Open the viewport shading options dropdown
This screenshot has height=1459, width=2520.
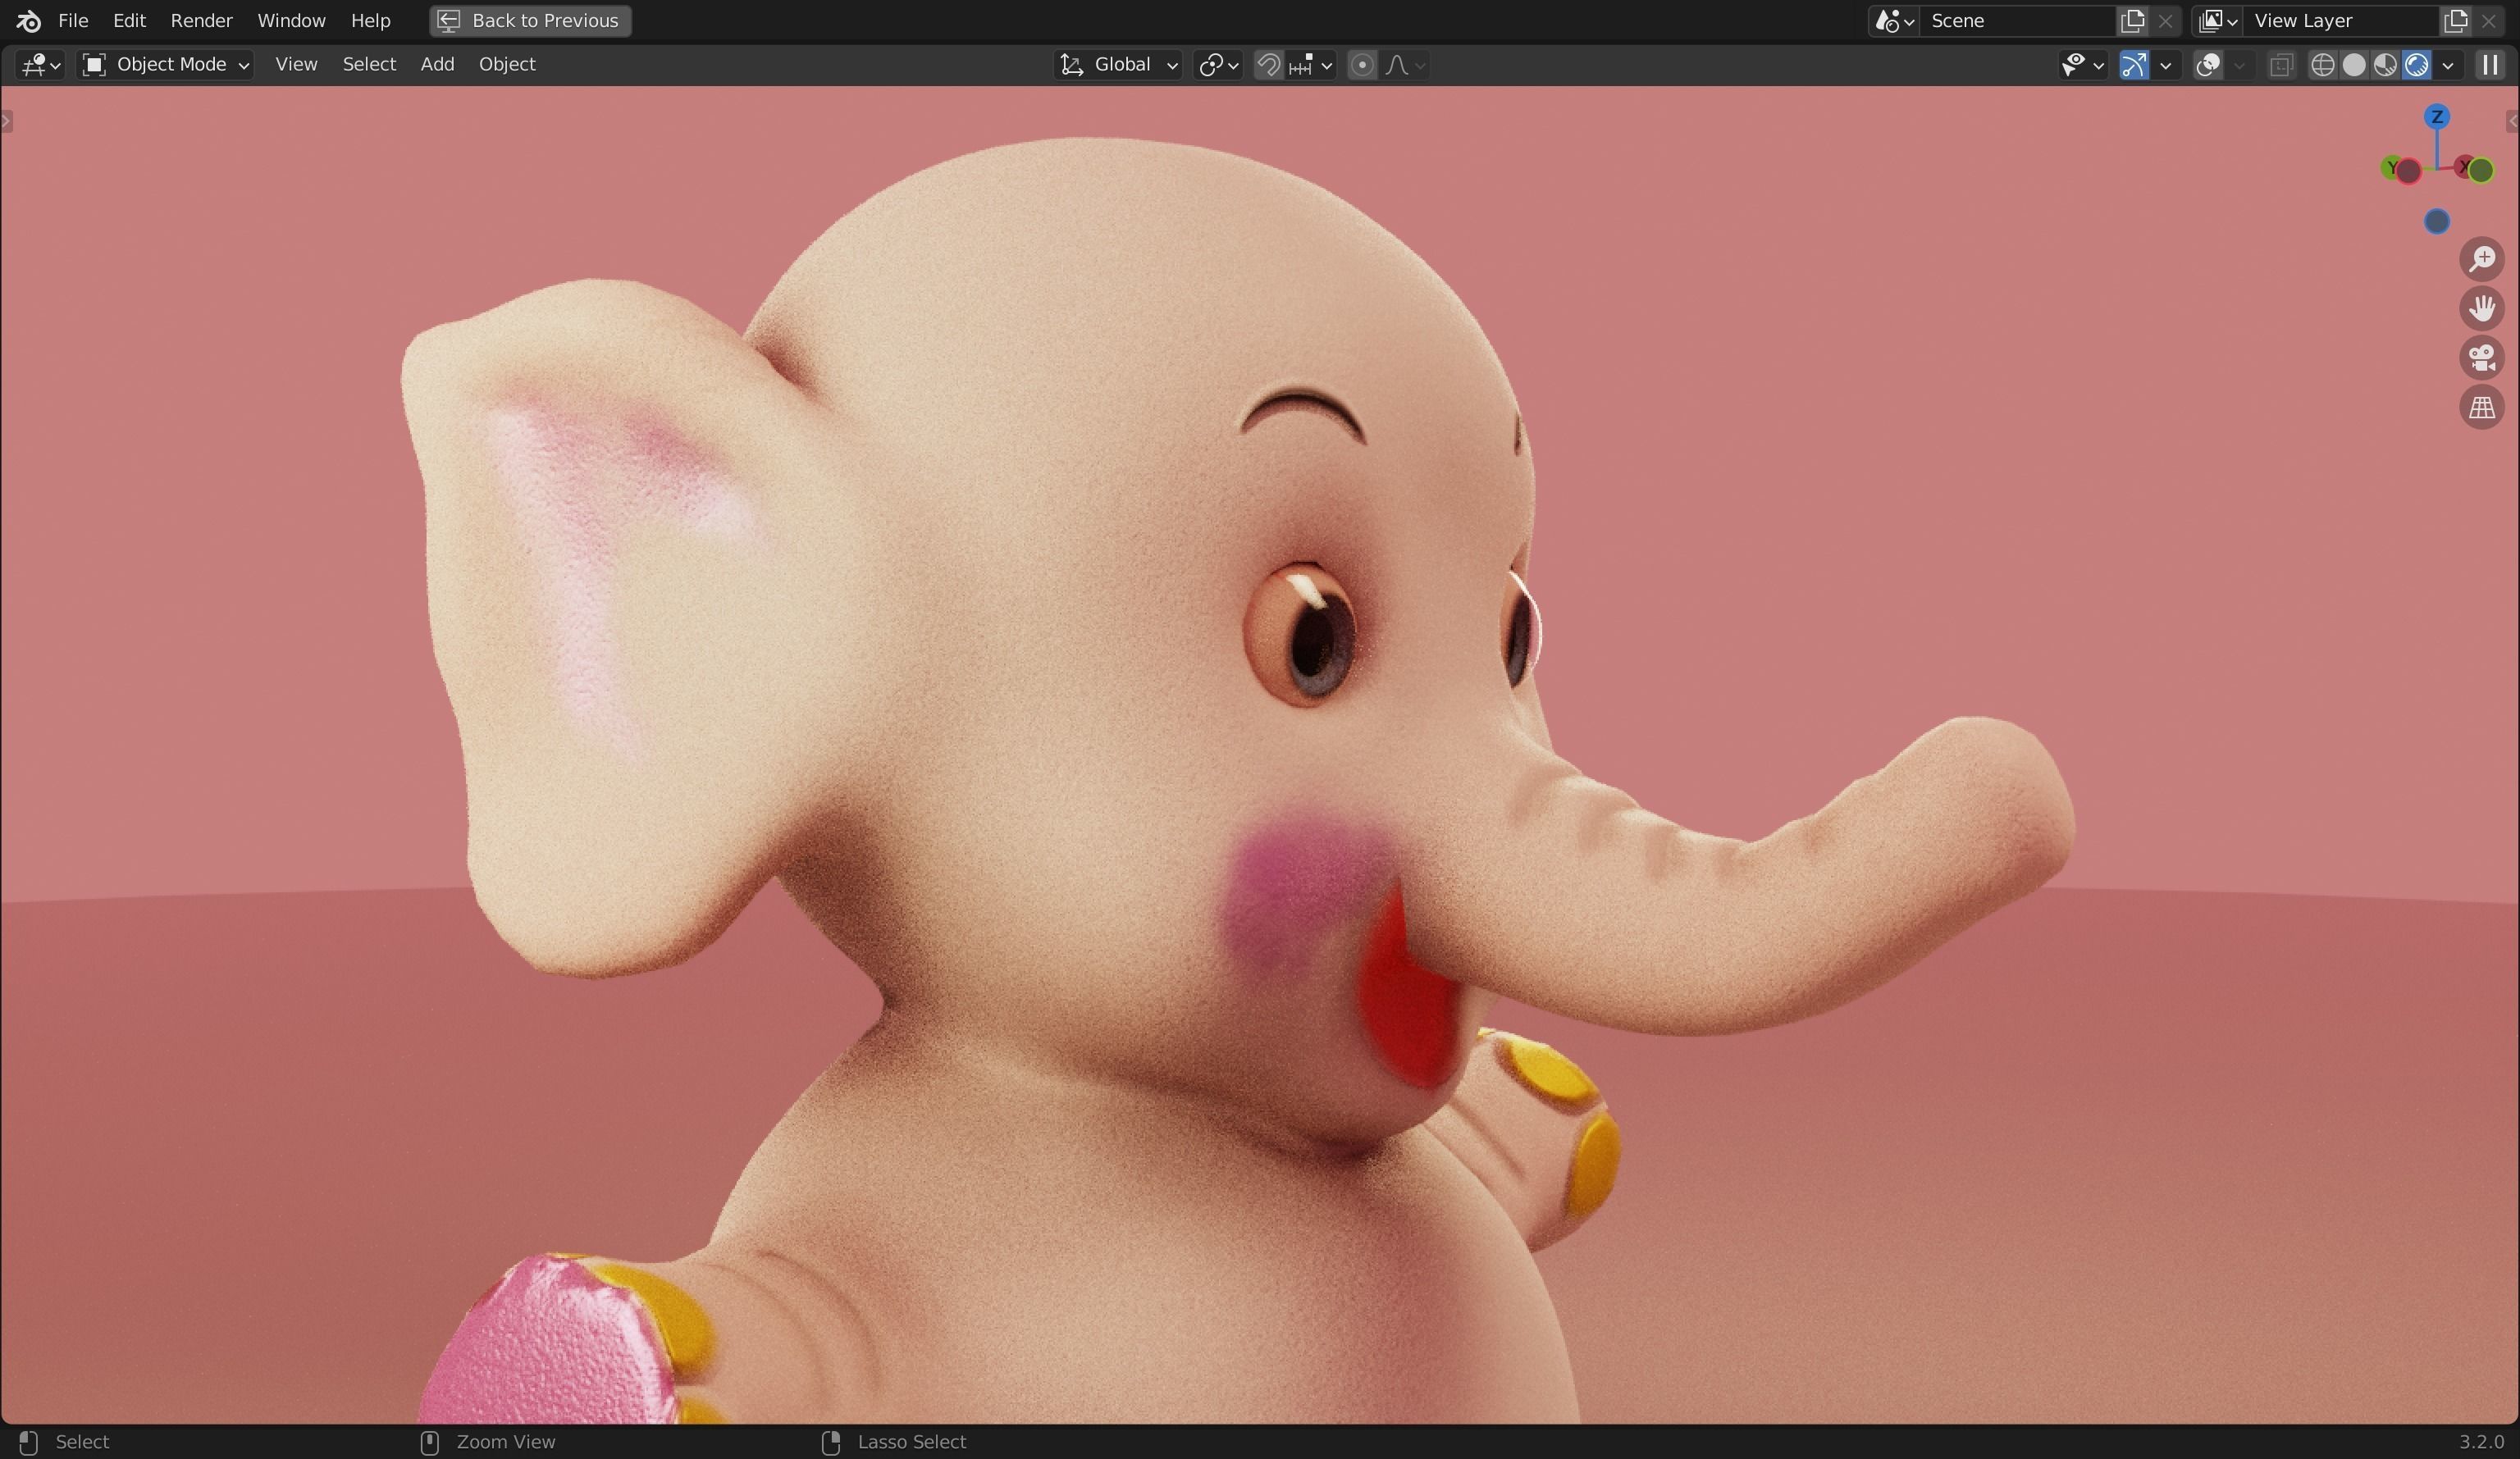point(2448,65)
